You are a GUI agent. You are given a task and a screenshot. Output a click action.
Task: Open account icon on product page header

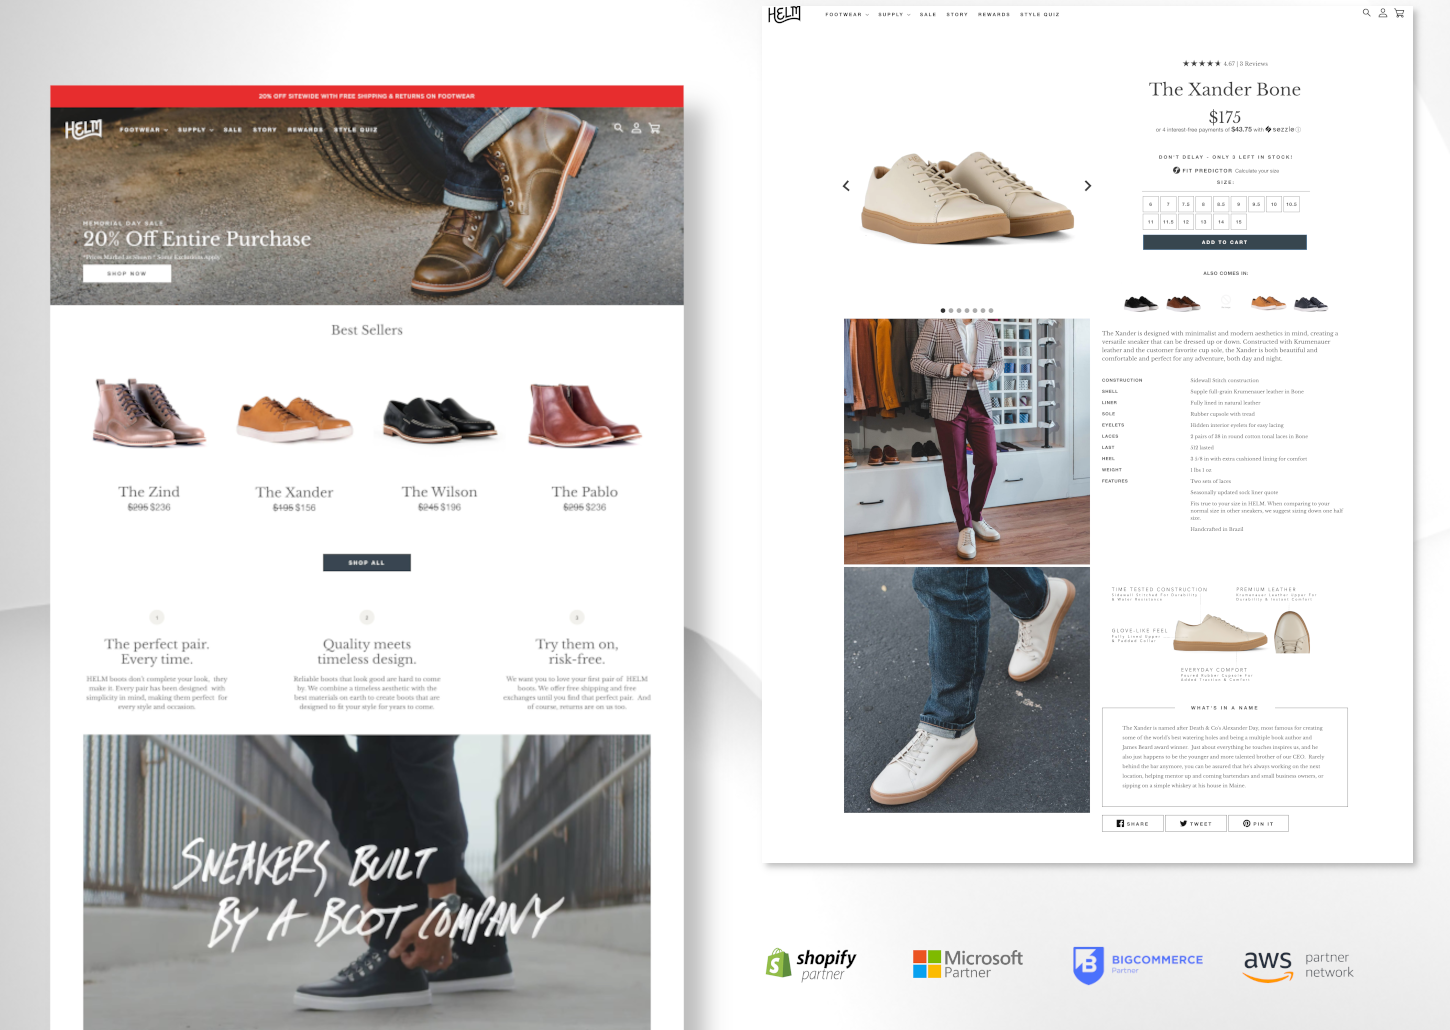[1383, 13]
